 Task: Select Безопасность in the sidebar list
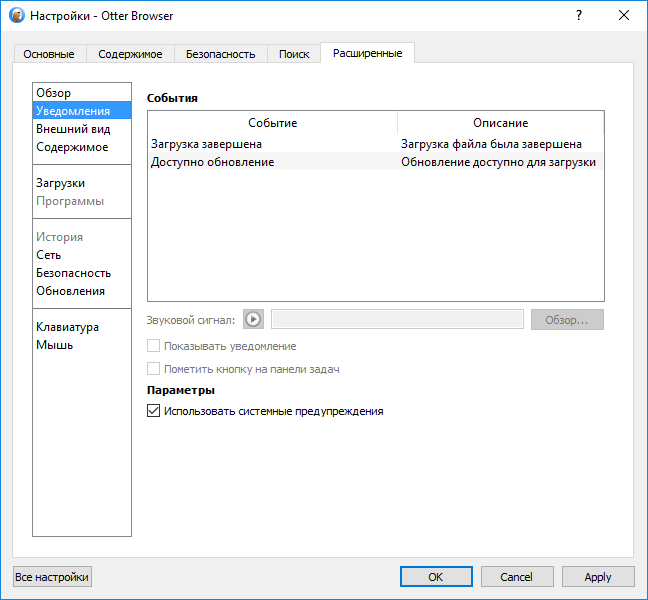coord(82,273)
